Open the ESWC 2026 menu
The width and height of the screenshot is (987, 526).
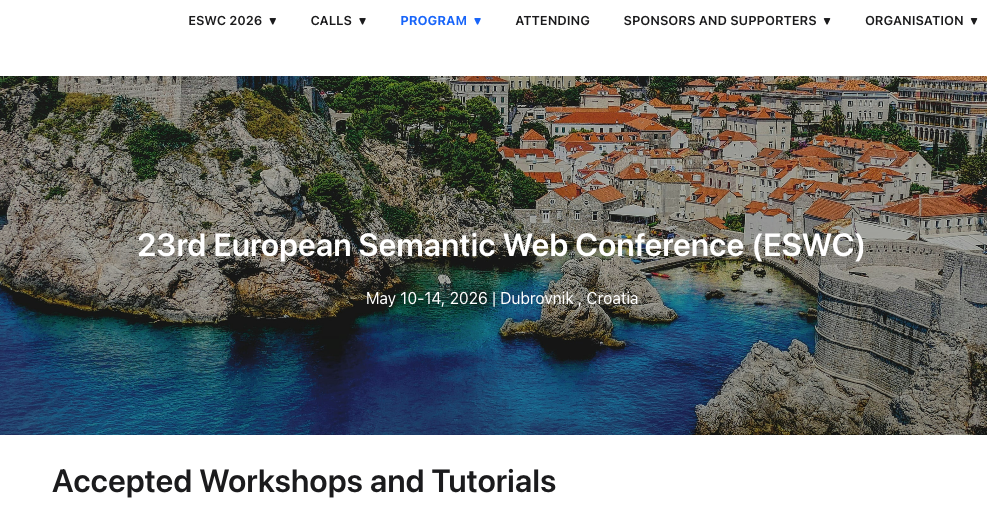(225, 21)
